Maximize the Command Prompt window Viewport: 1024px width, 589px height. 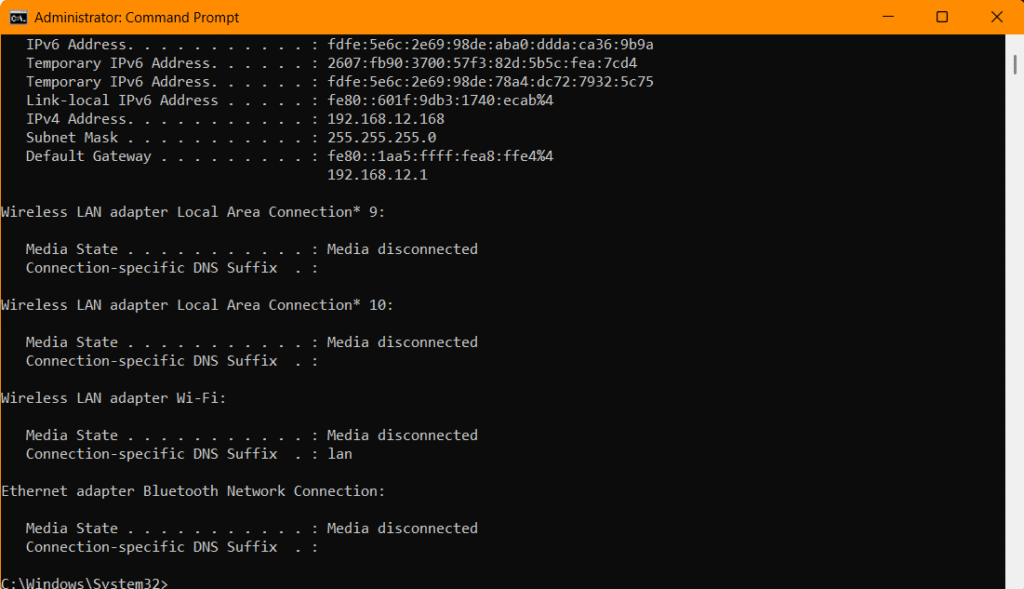click(x=942, y=17)
